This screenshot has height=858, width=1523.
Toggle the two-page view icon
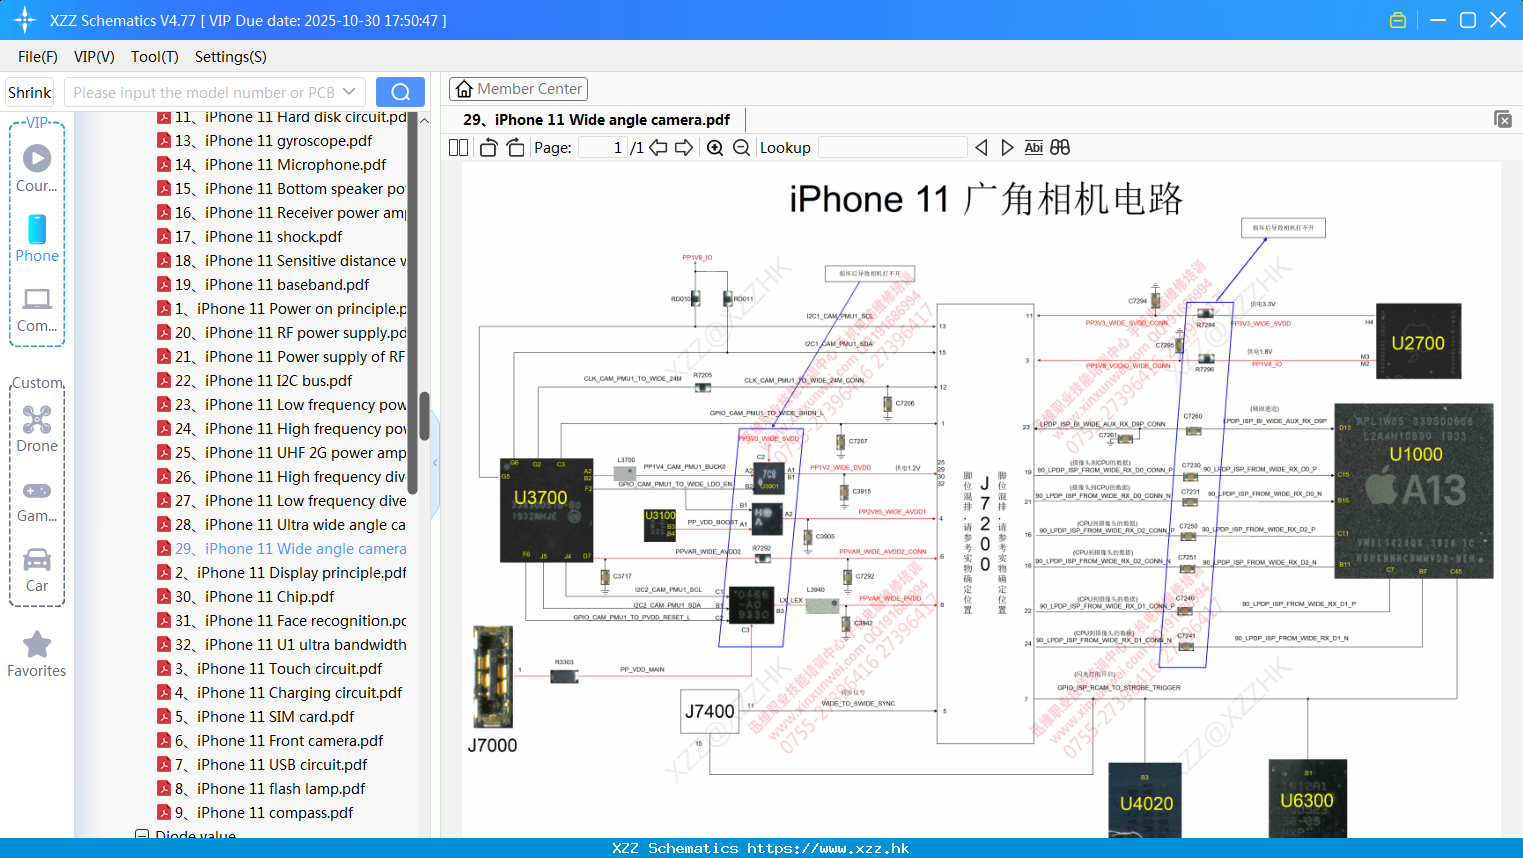click(458, 148)
